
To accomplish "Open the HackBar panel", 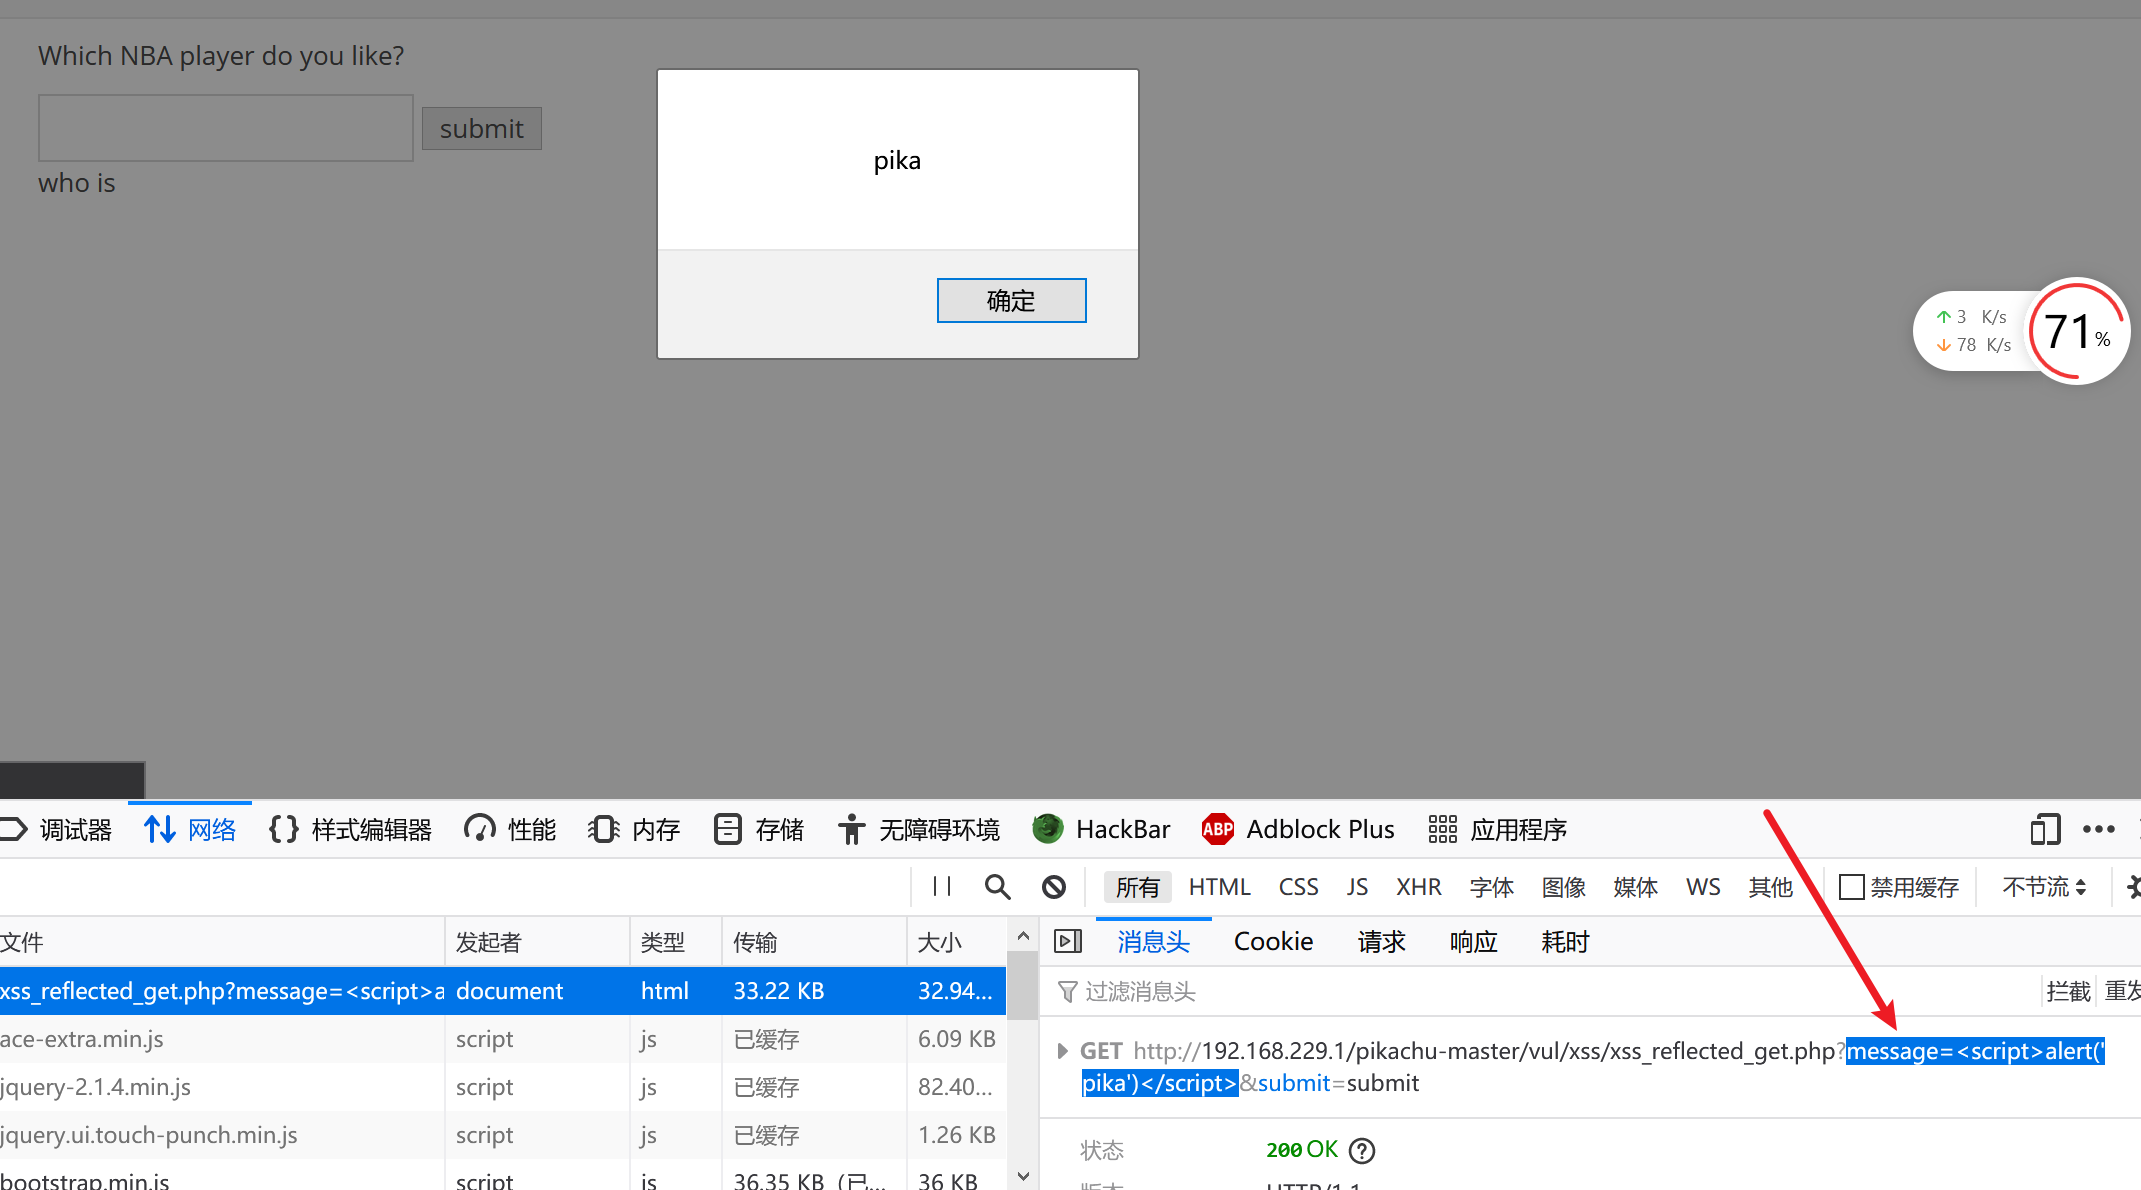I will pyautogui.click(x=1101, y=829).
